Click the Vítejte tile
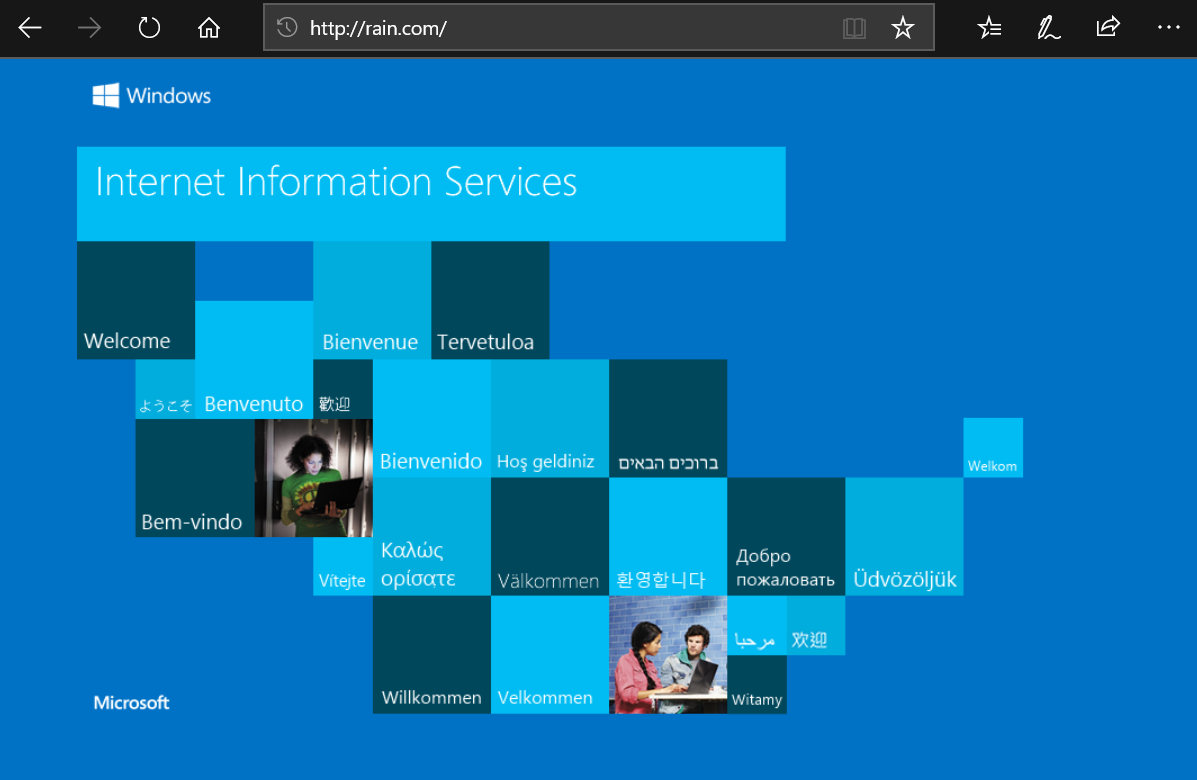 343,566
